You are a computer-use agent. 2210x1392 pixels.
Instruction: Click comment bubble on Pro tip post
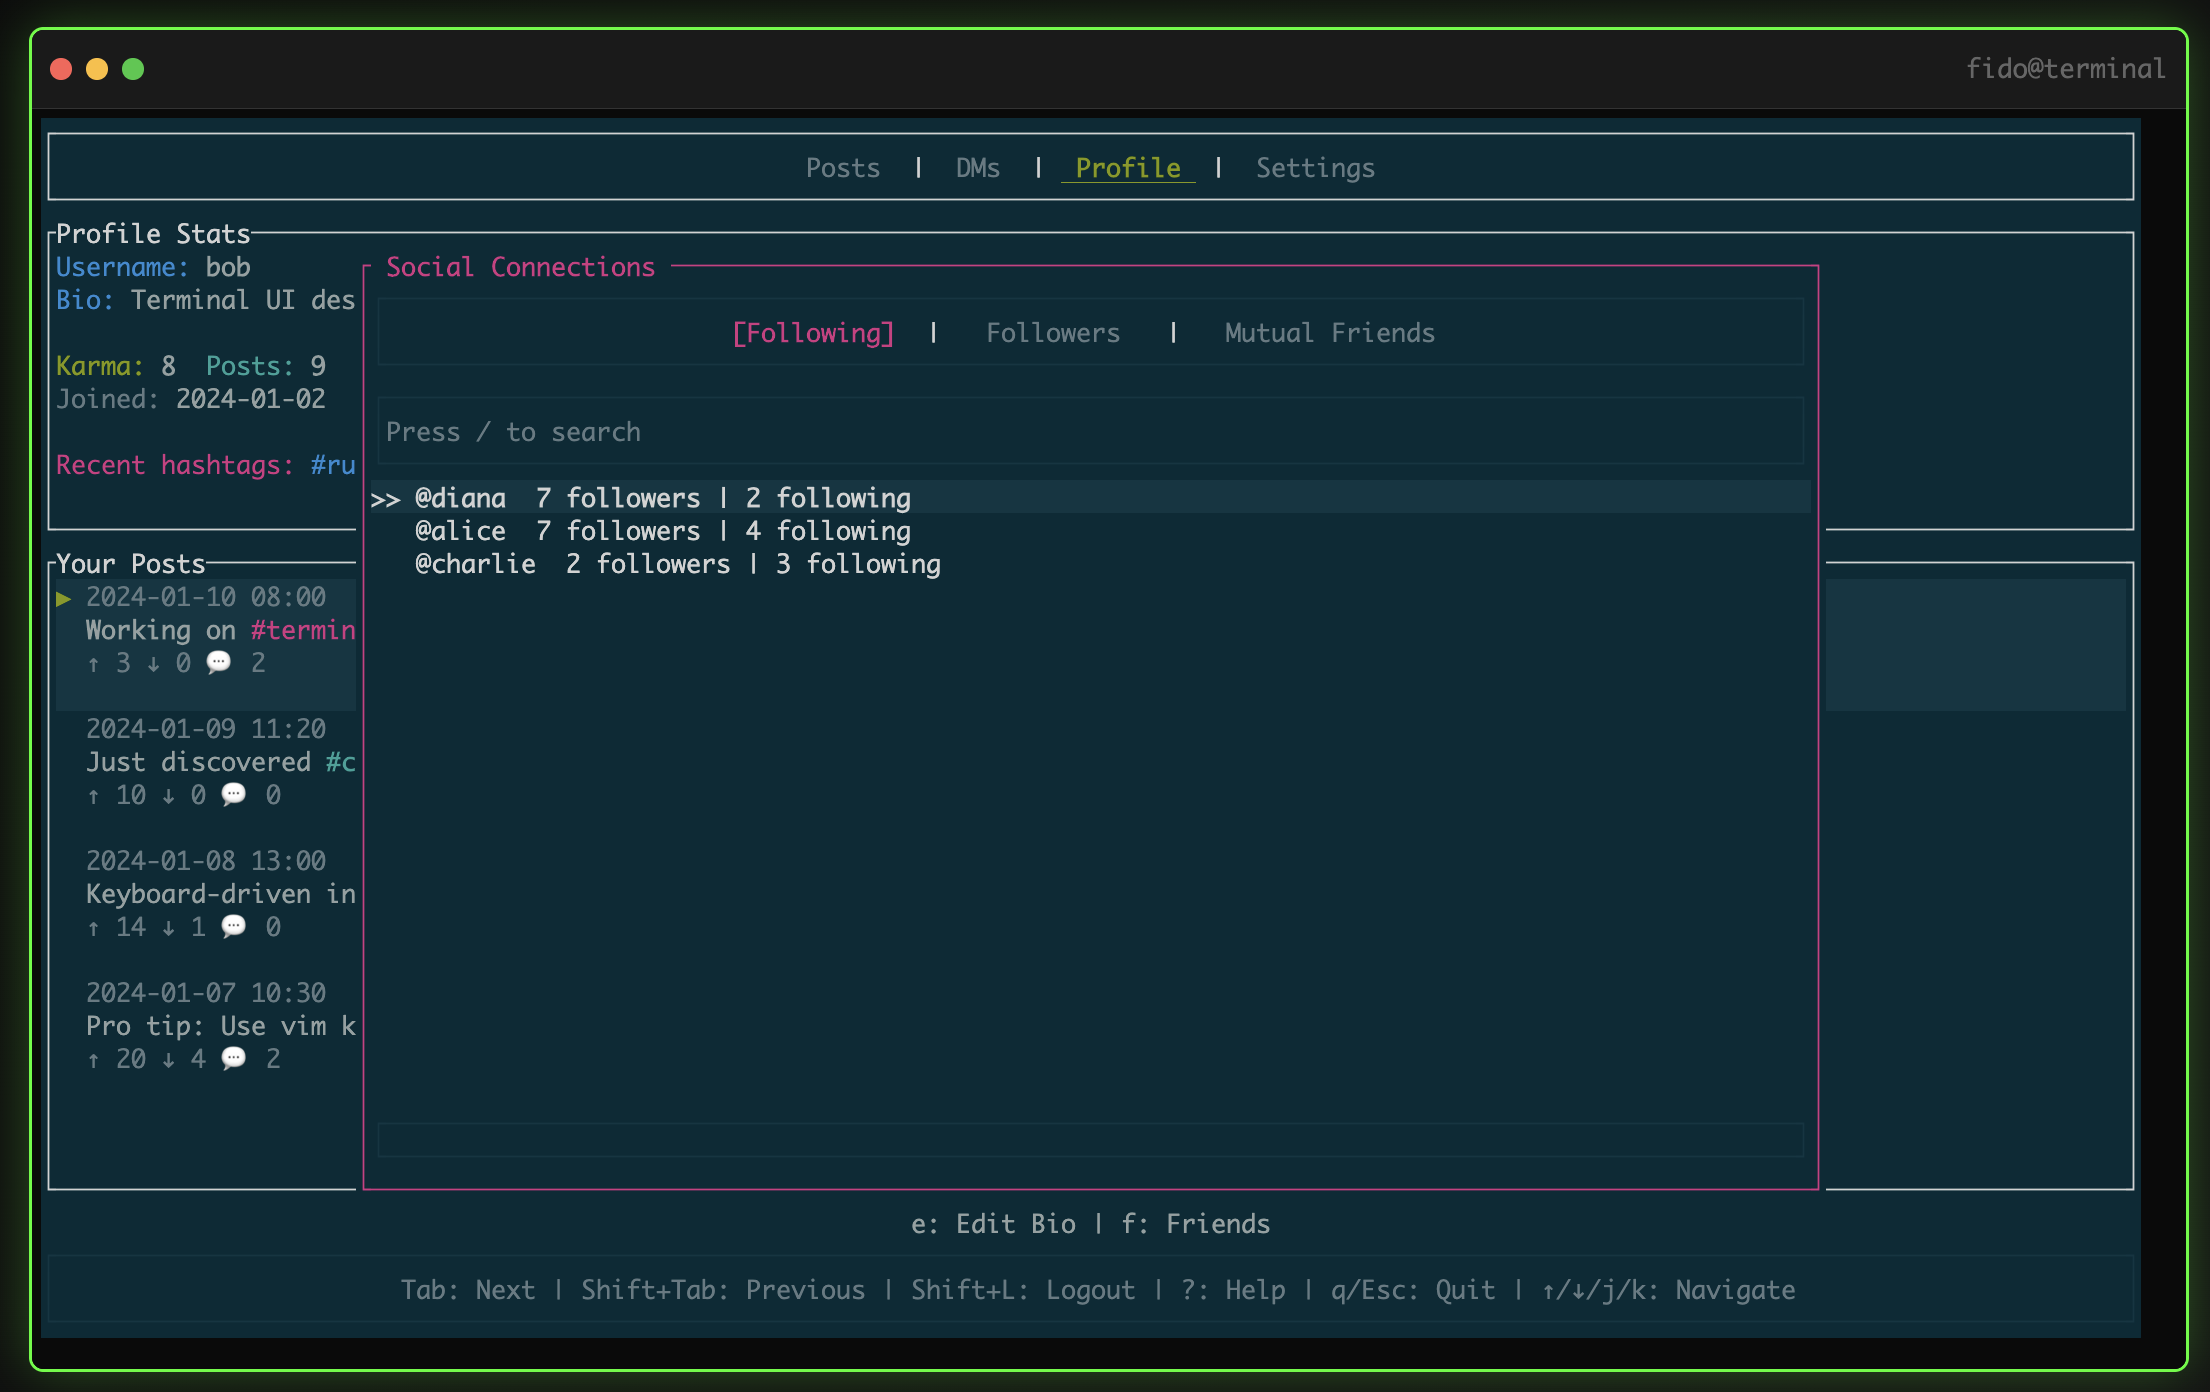233,1059
